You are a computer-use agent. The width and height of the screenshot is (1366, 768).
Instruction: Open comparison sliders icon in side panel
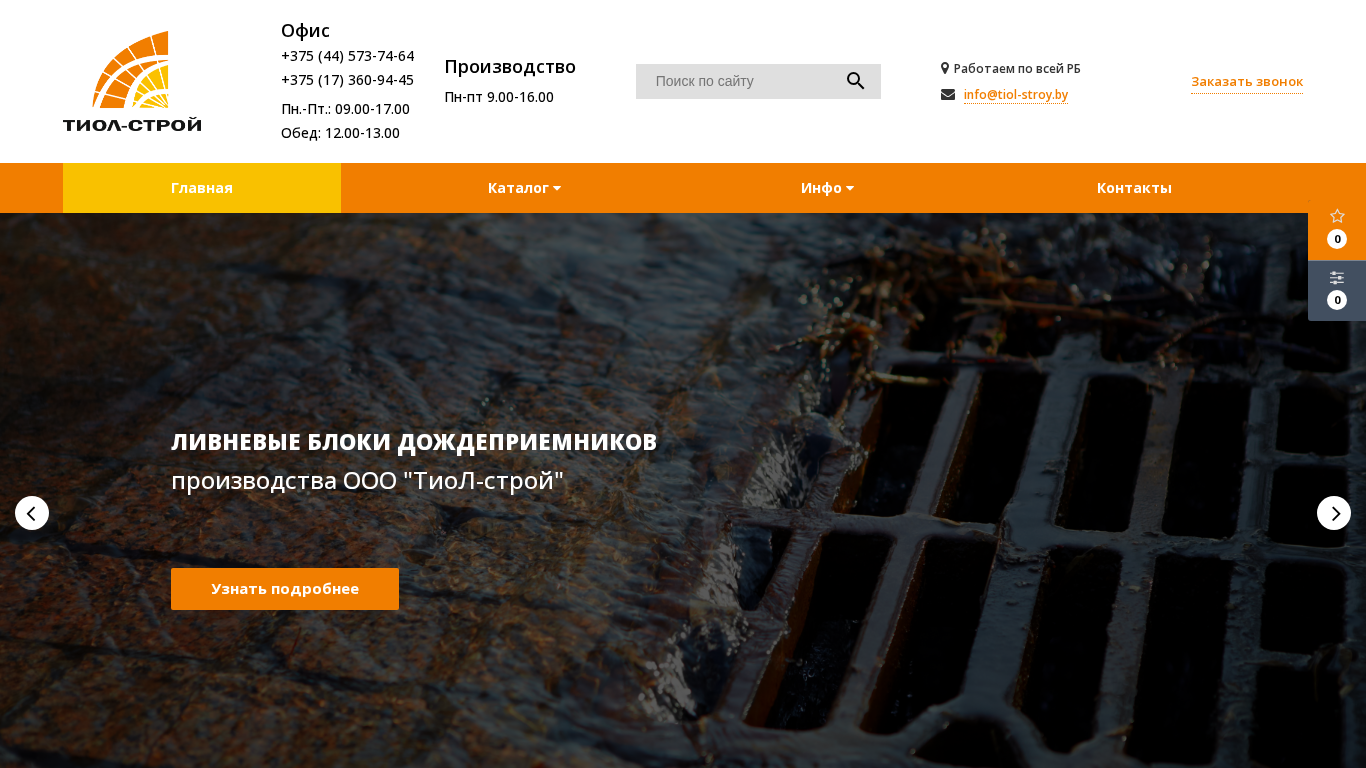tap(1337, 278)
